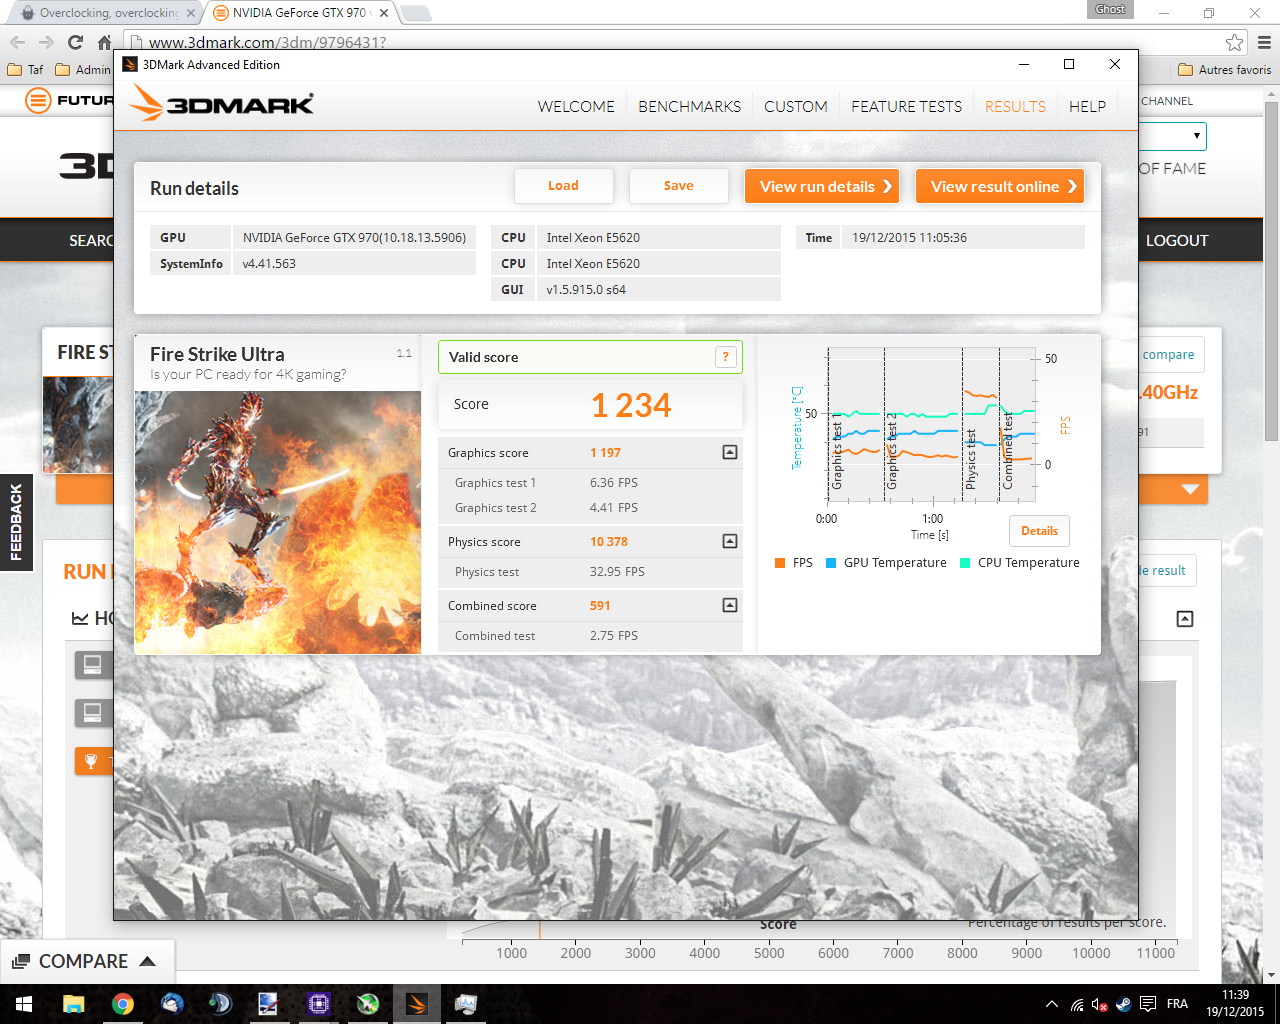The width and height of the screenshot is (1280, 1024).
Task: Click the Valid score question mark icon
Action: [x=726, y=357]
